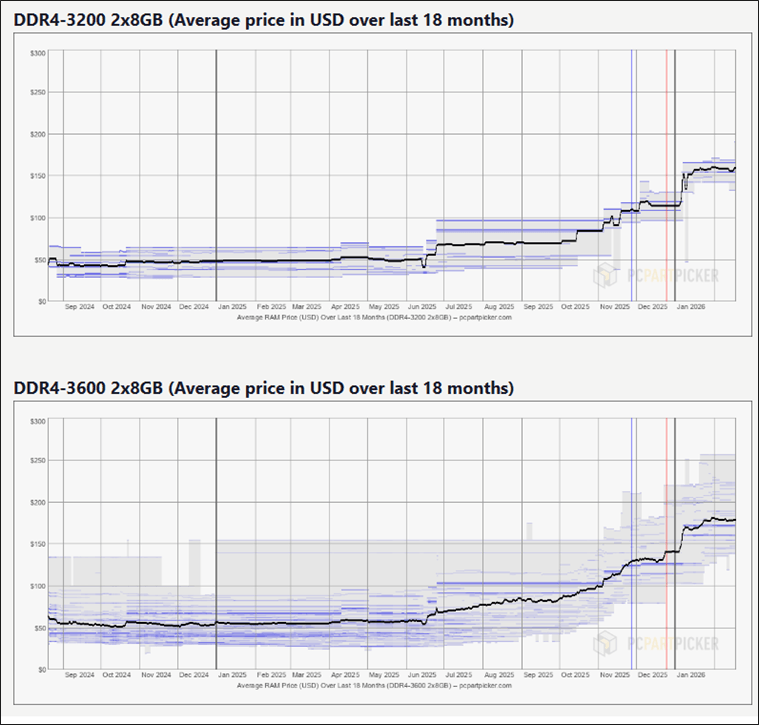Click Nov 2024 label on DDR4-3200 chart
The height and width of the screenshot is (725, 759).
[x=156, y=307]
